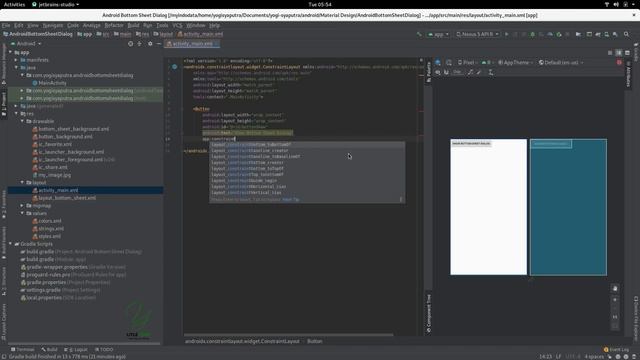The height and width of the screenshot is (360, 640).
Task: Open the TODO tool window
Action: (x=104, y=349)
